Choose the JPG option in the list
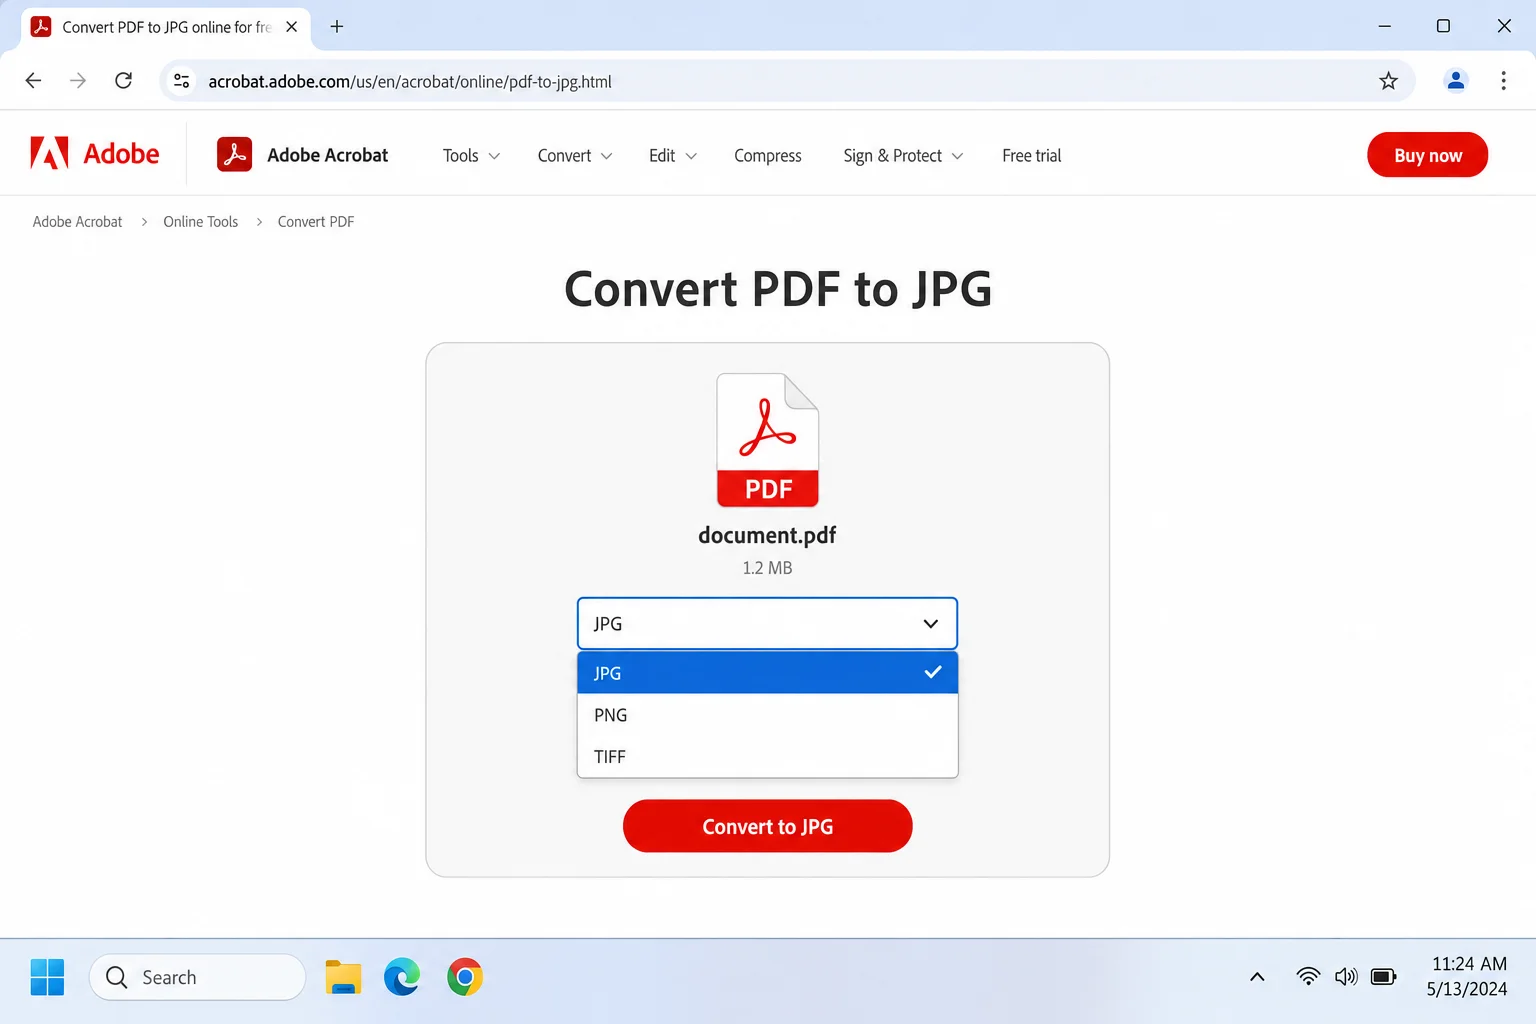Screen dimensions: 1536x1024 pyautogui.click(x=767, y=673)
